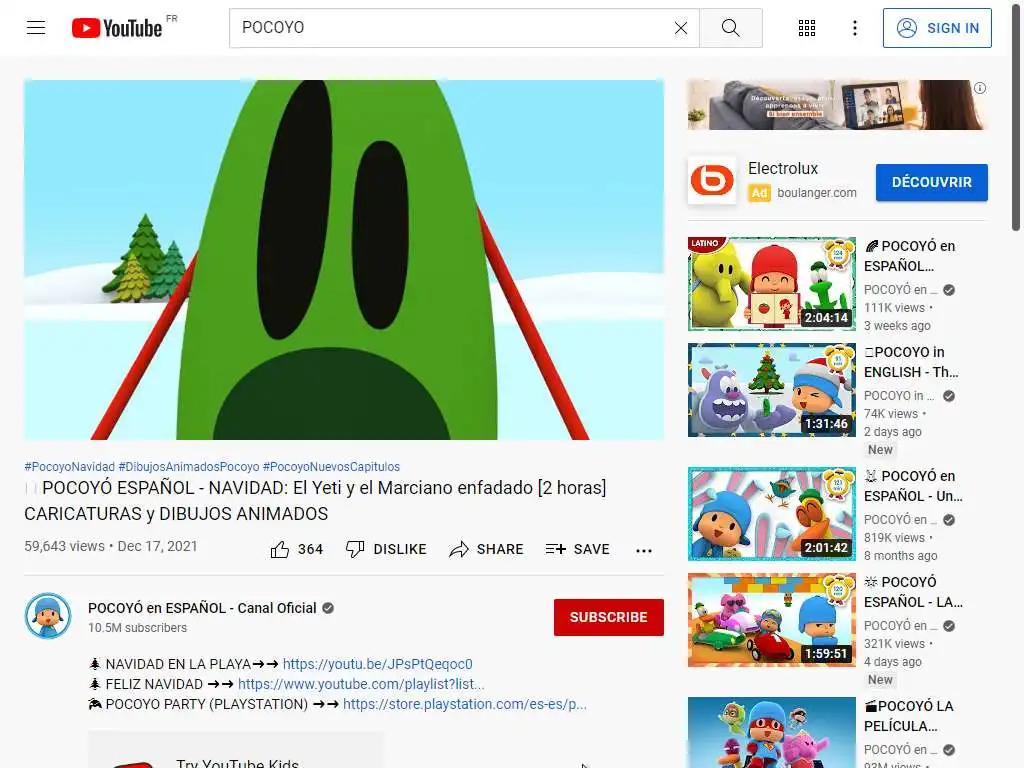Click the #DibujosAnimadosPocoyo hashtag

click(x=189, y=467)
